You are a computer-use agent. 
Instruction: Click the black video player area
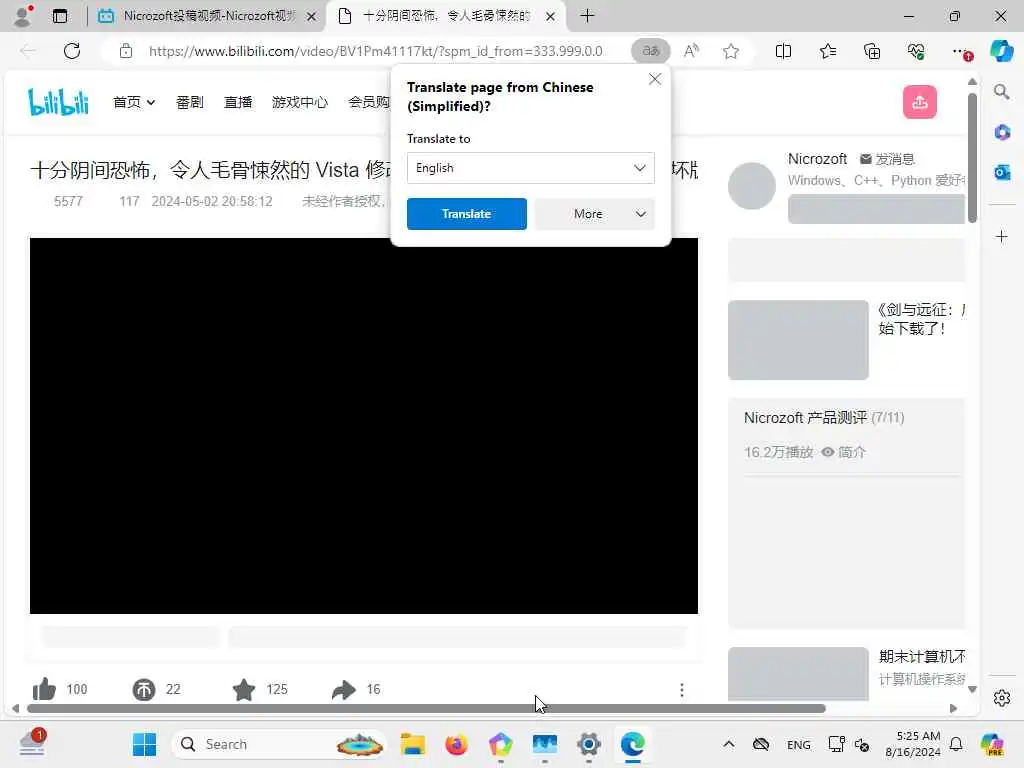point(364,426)
